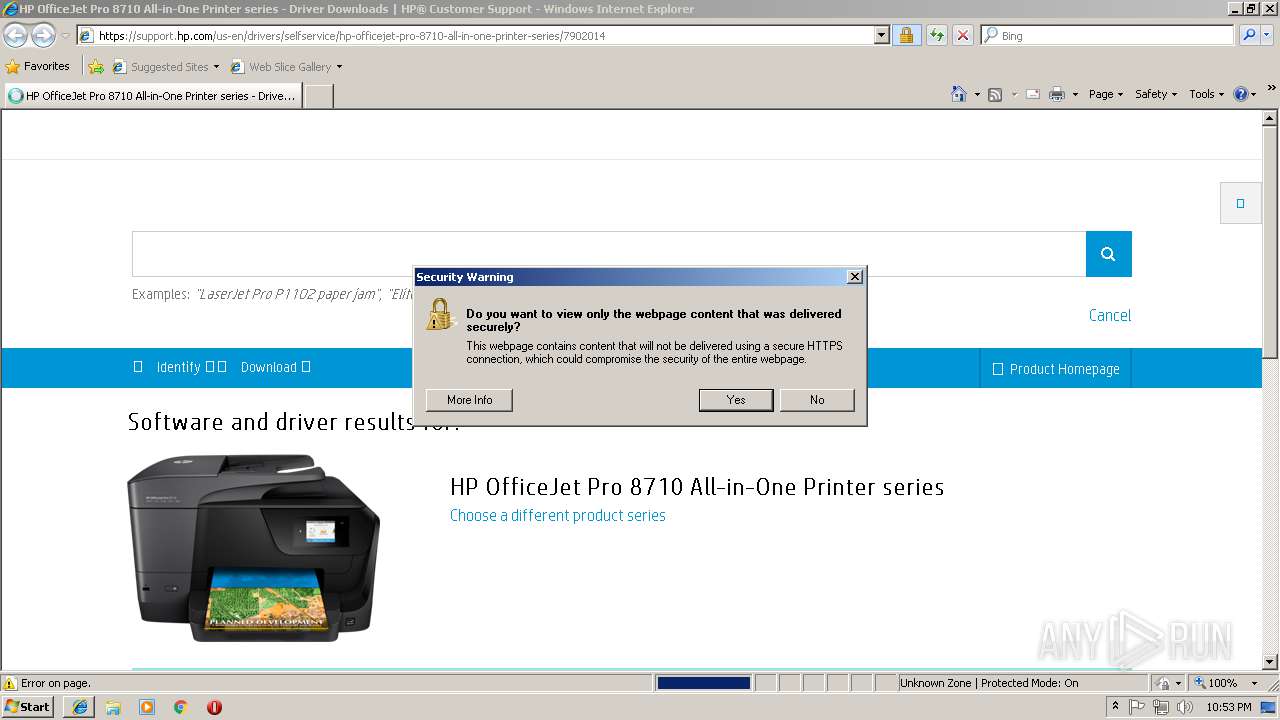Click the RSS Feeds icon

tap(995, 94)
